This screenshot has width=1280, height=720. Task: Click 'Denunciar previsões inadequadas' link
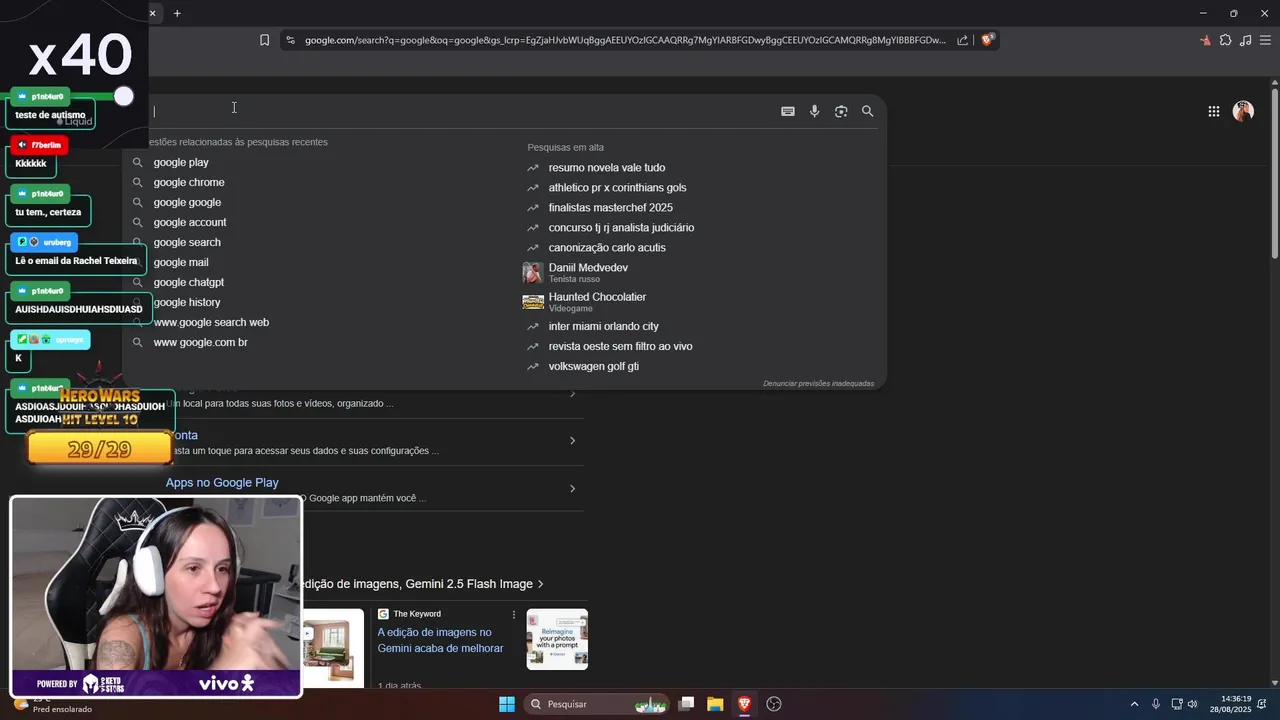(x=818, y=383)
